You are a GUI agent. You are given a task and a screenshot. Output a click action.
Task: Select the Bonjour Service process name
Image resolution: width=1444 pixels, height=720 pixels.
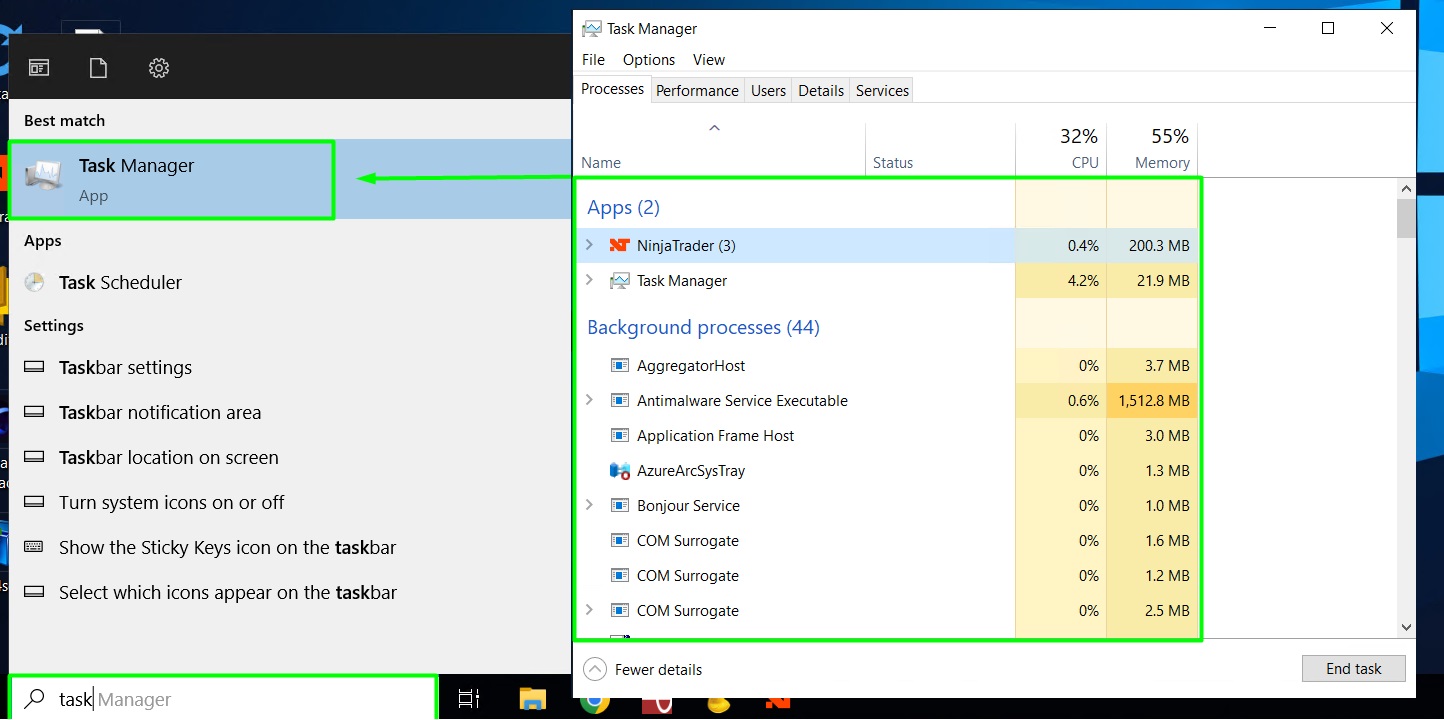coord(688,505)
